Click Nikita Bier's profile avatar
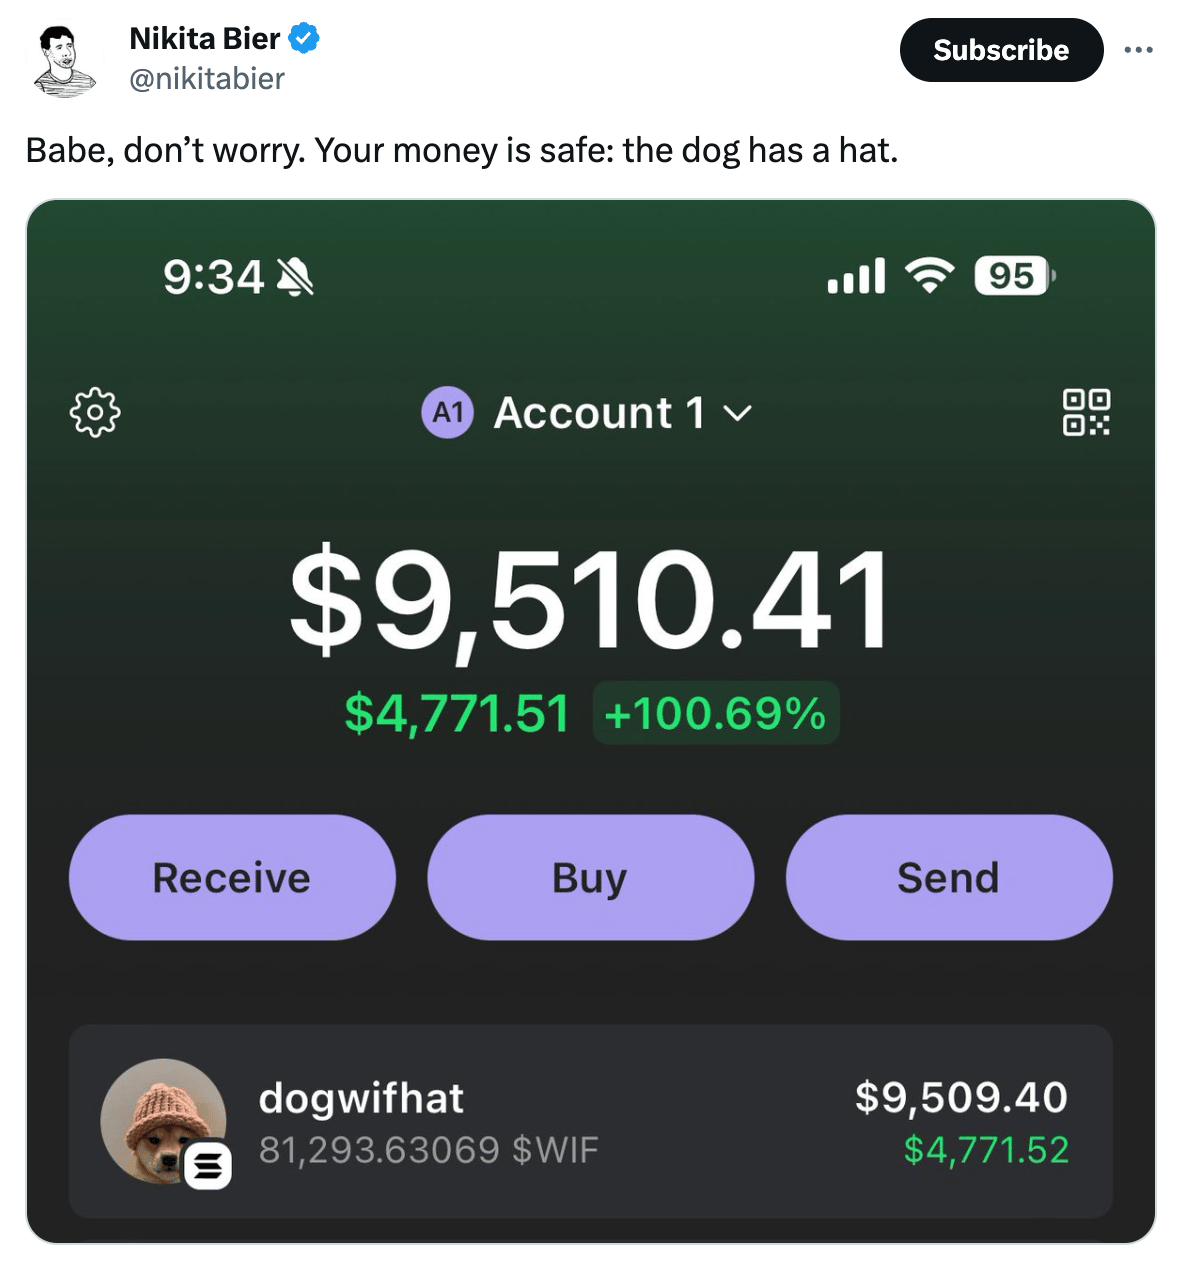The height and width of the screenshot is (1264, 1186). [x=64, y=62]
